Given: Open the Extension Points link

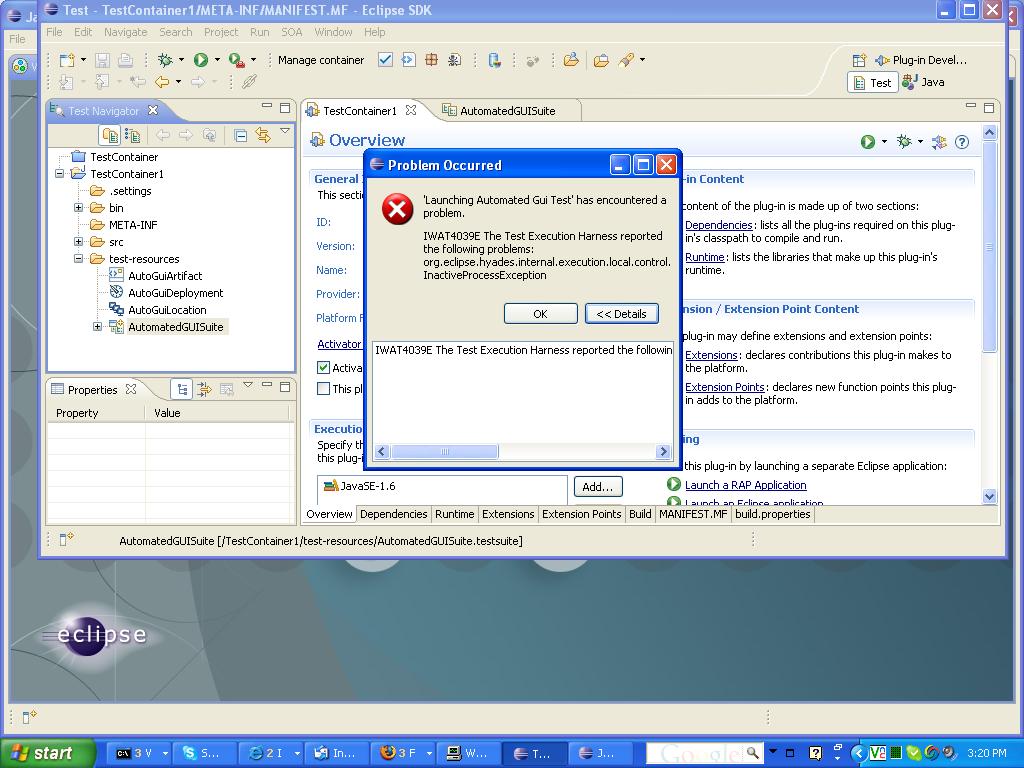Looking at the screenshot, I should coord(724,387).
